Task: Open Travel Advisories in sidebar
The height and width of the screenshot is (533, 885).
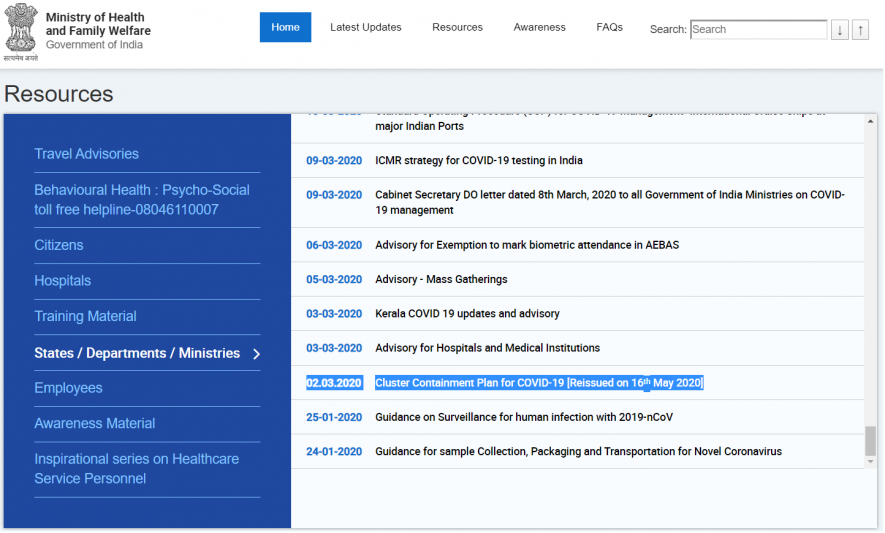Action: pyautogui.click(x=87, y=154)
